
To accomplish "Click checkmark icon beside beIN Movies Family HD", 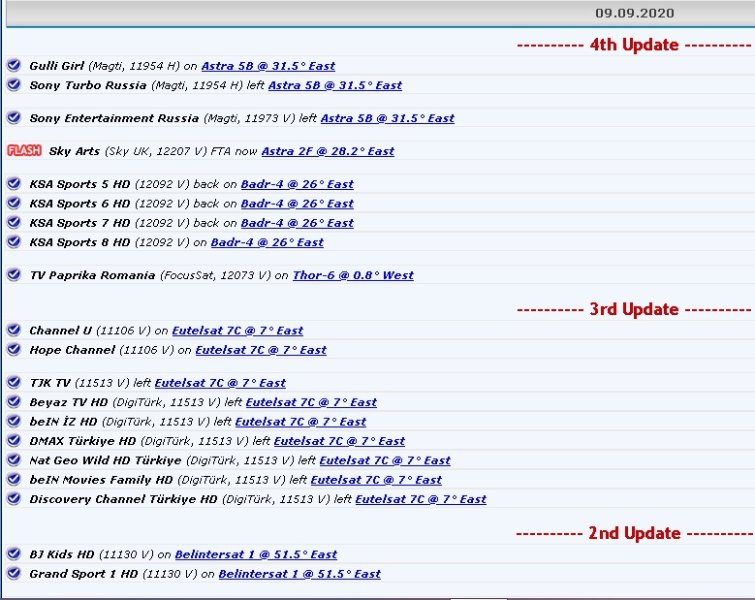I will click(x=14, y=479).
